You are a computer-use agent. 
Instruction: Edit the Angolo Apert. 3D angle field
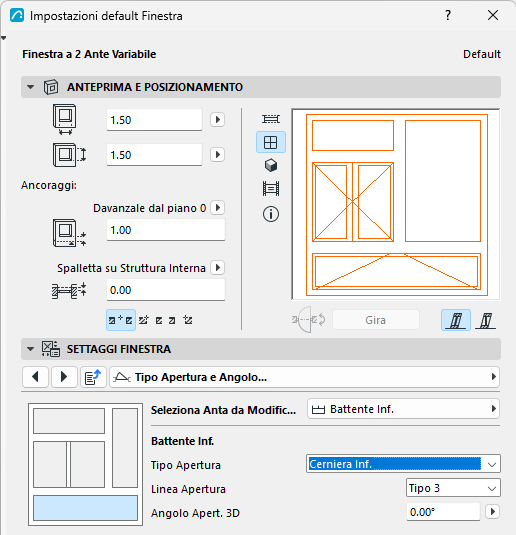click(x=443, y=512)
